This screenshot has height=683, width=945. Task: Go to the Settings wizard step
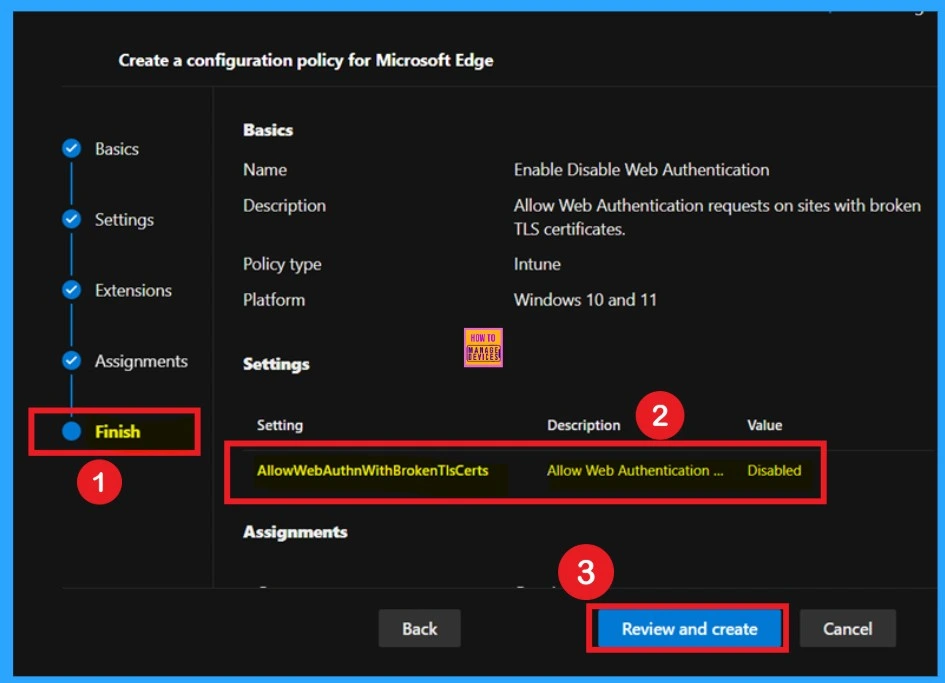point(124,219)
